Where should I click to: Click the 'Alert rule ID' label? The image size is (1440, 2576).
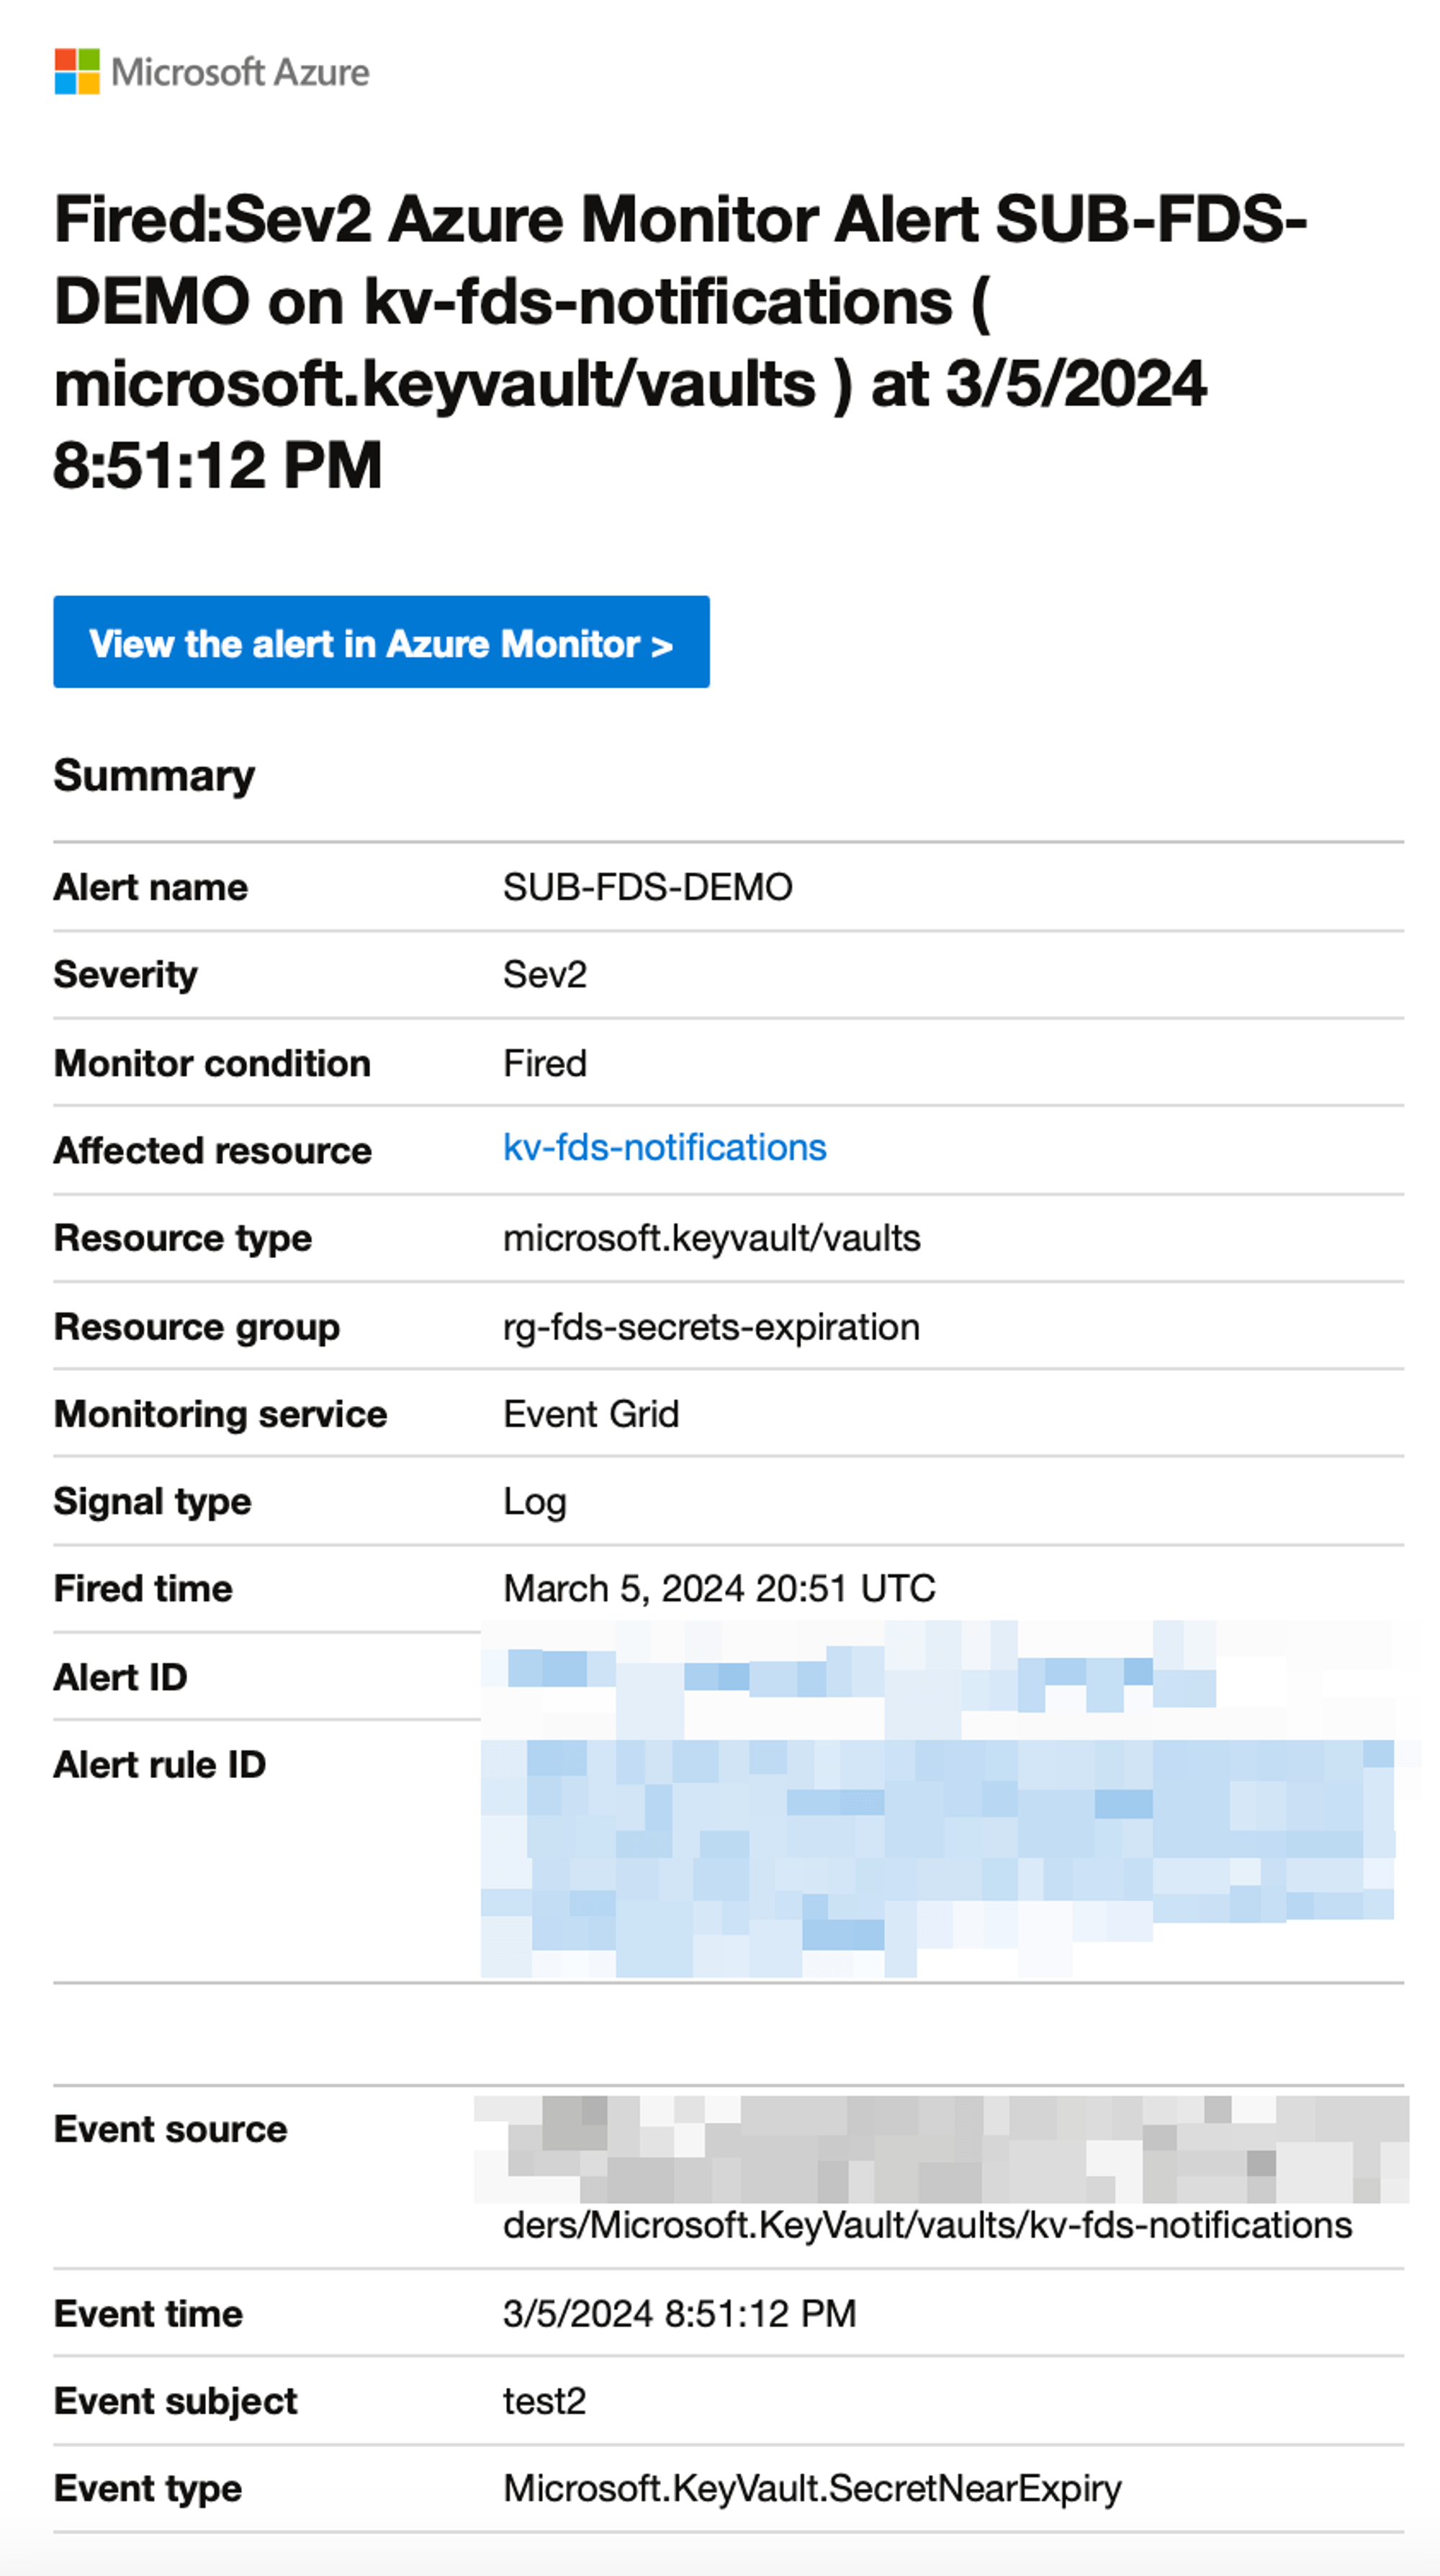click(160, 1765)
